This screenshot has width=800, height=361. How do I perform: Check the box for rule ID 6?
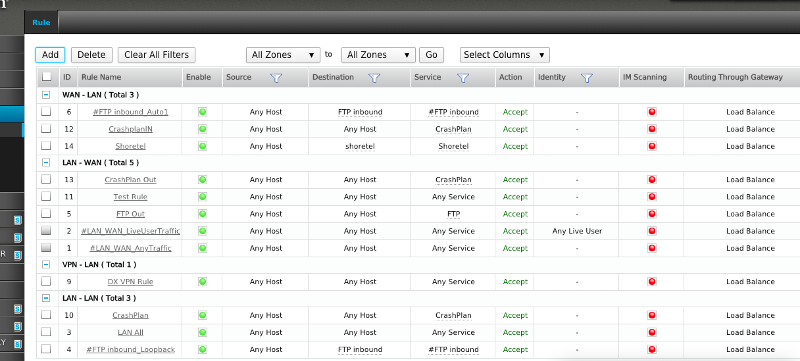(46, 111)
